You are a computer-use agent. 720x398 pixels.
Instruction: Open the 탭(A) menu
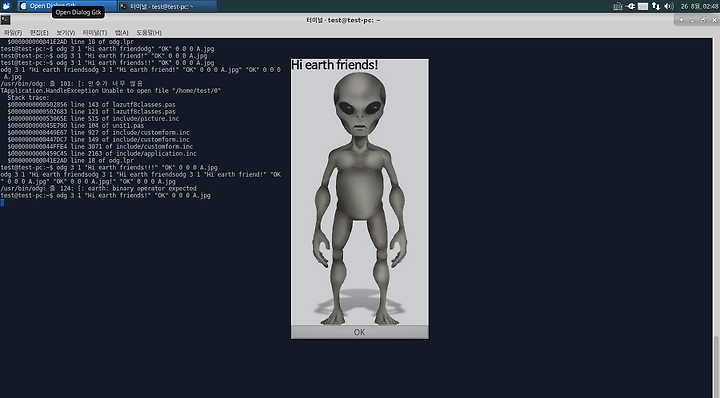(x=121, y=33)
